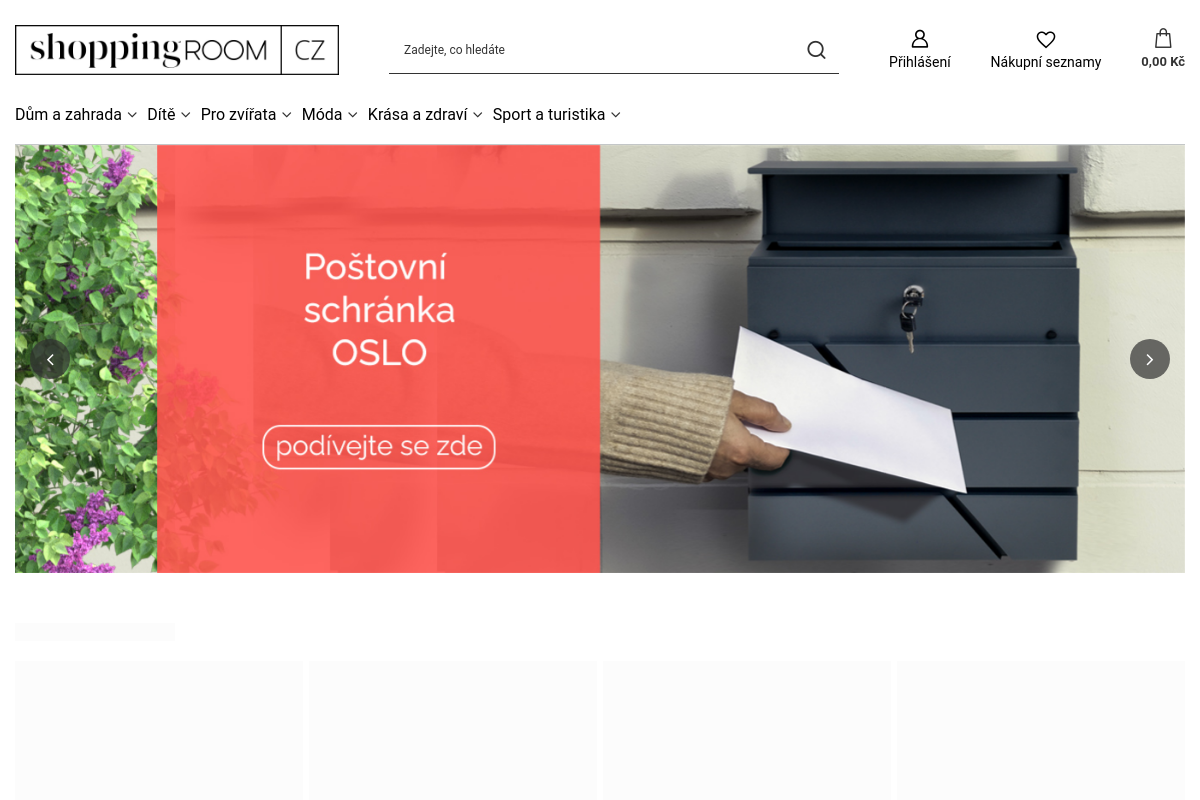
Task: Click the 0,00 Kč cart total
Action: [1163, 62]
